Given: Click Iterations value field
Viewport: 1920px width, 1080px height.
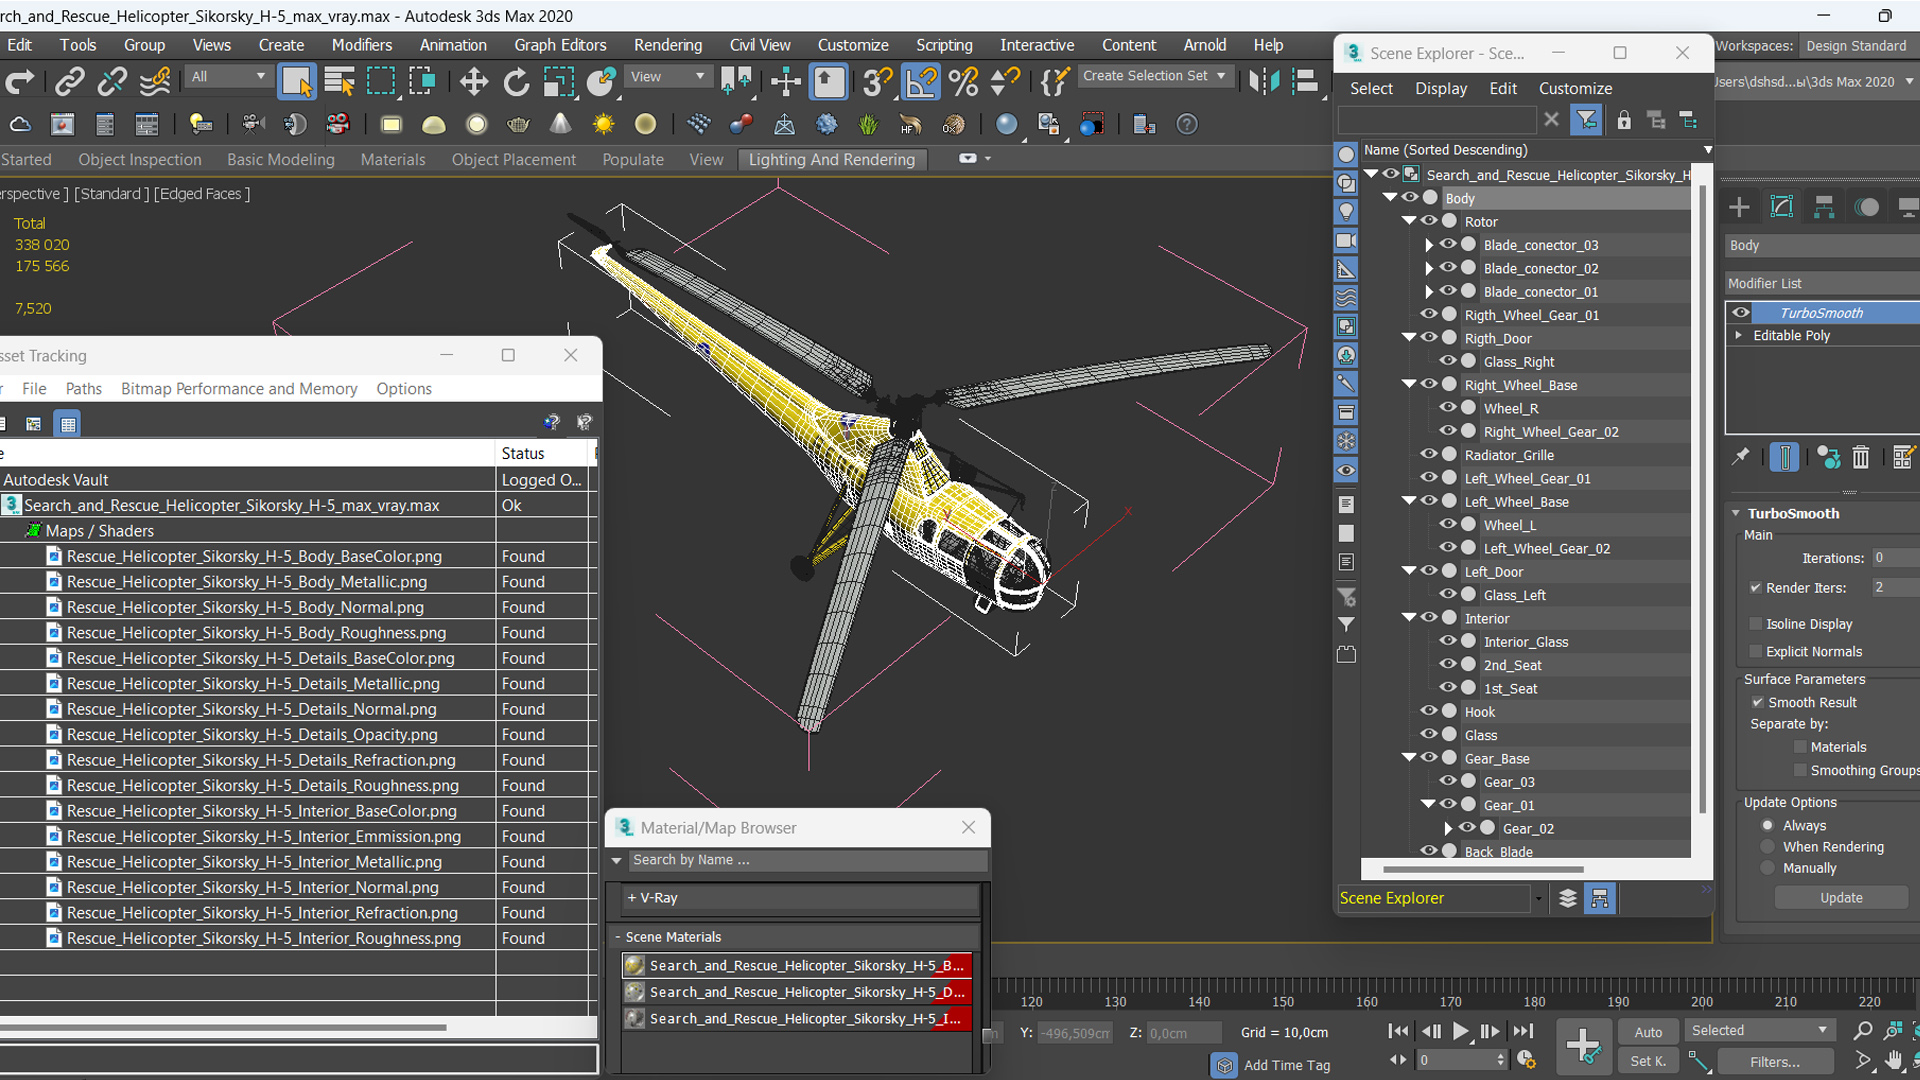Looking at the screenshot, I should tap(1894, 558).
